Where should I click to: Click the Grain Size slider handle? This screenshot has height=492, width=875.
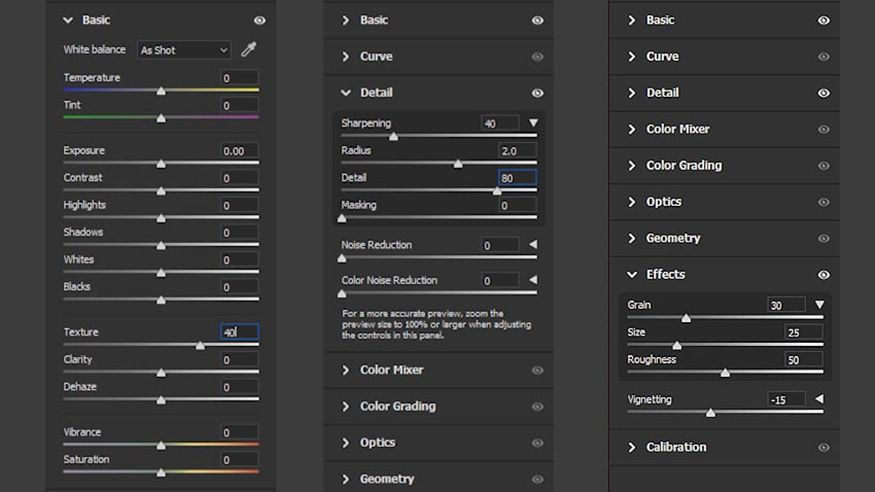click(677, 345)
